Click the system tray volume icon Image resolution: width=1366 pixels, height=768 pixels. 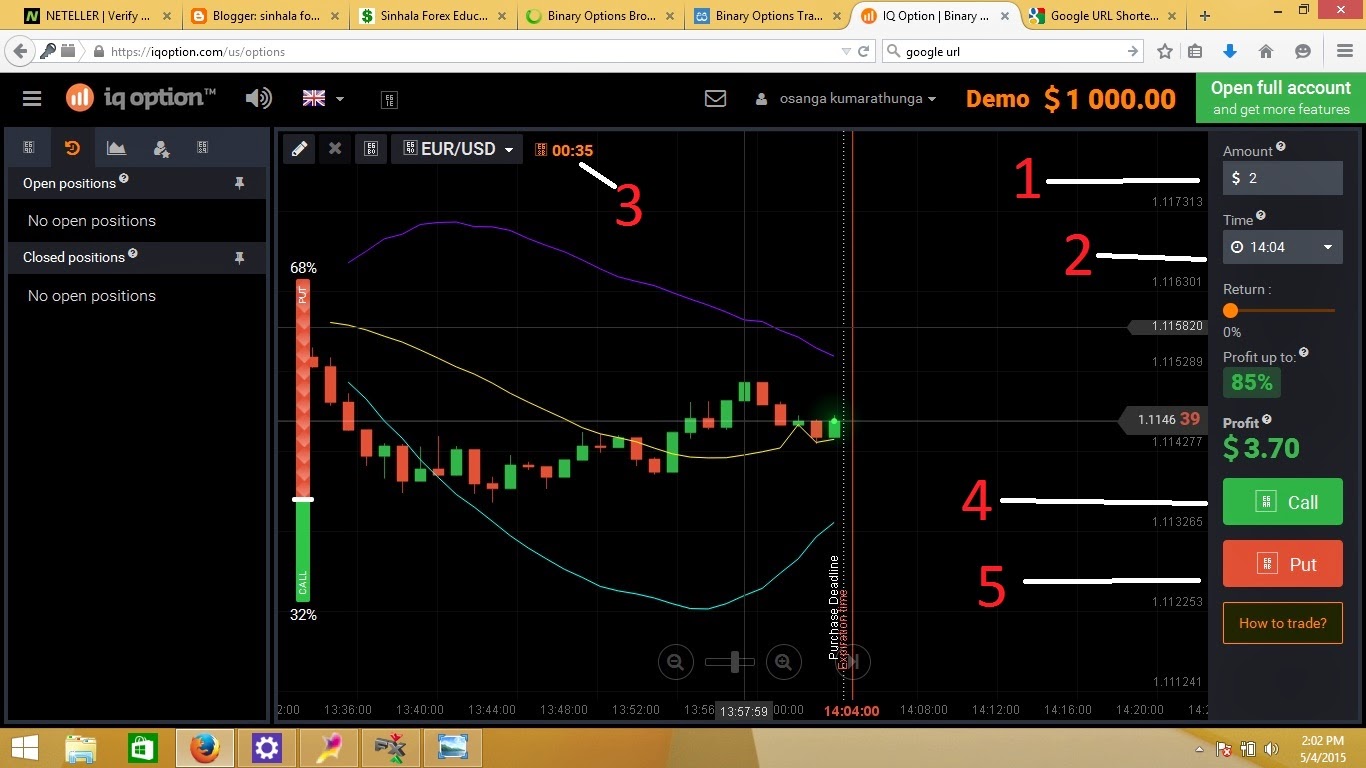(1271, 748)
